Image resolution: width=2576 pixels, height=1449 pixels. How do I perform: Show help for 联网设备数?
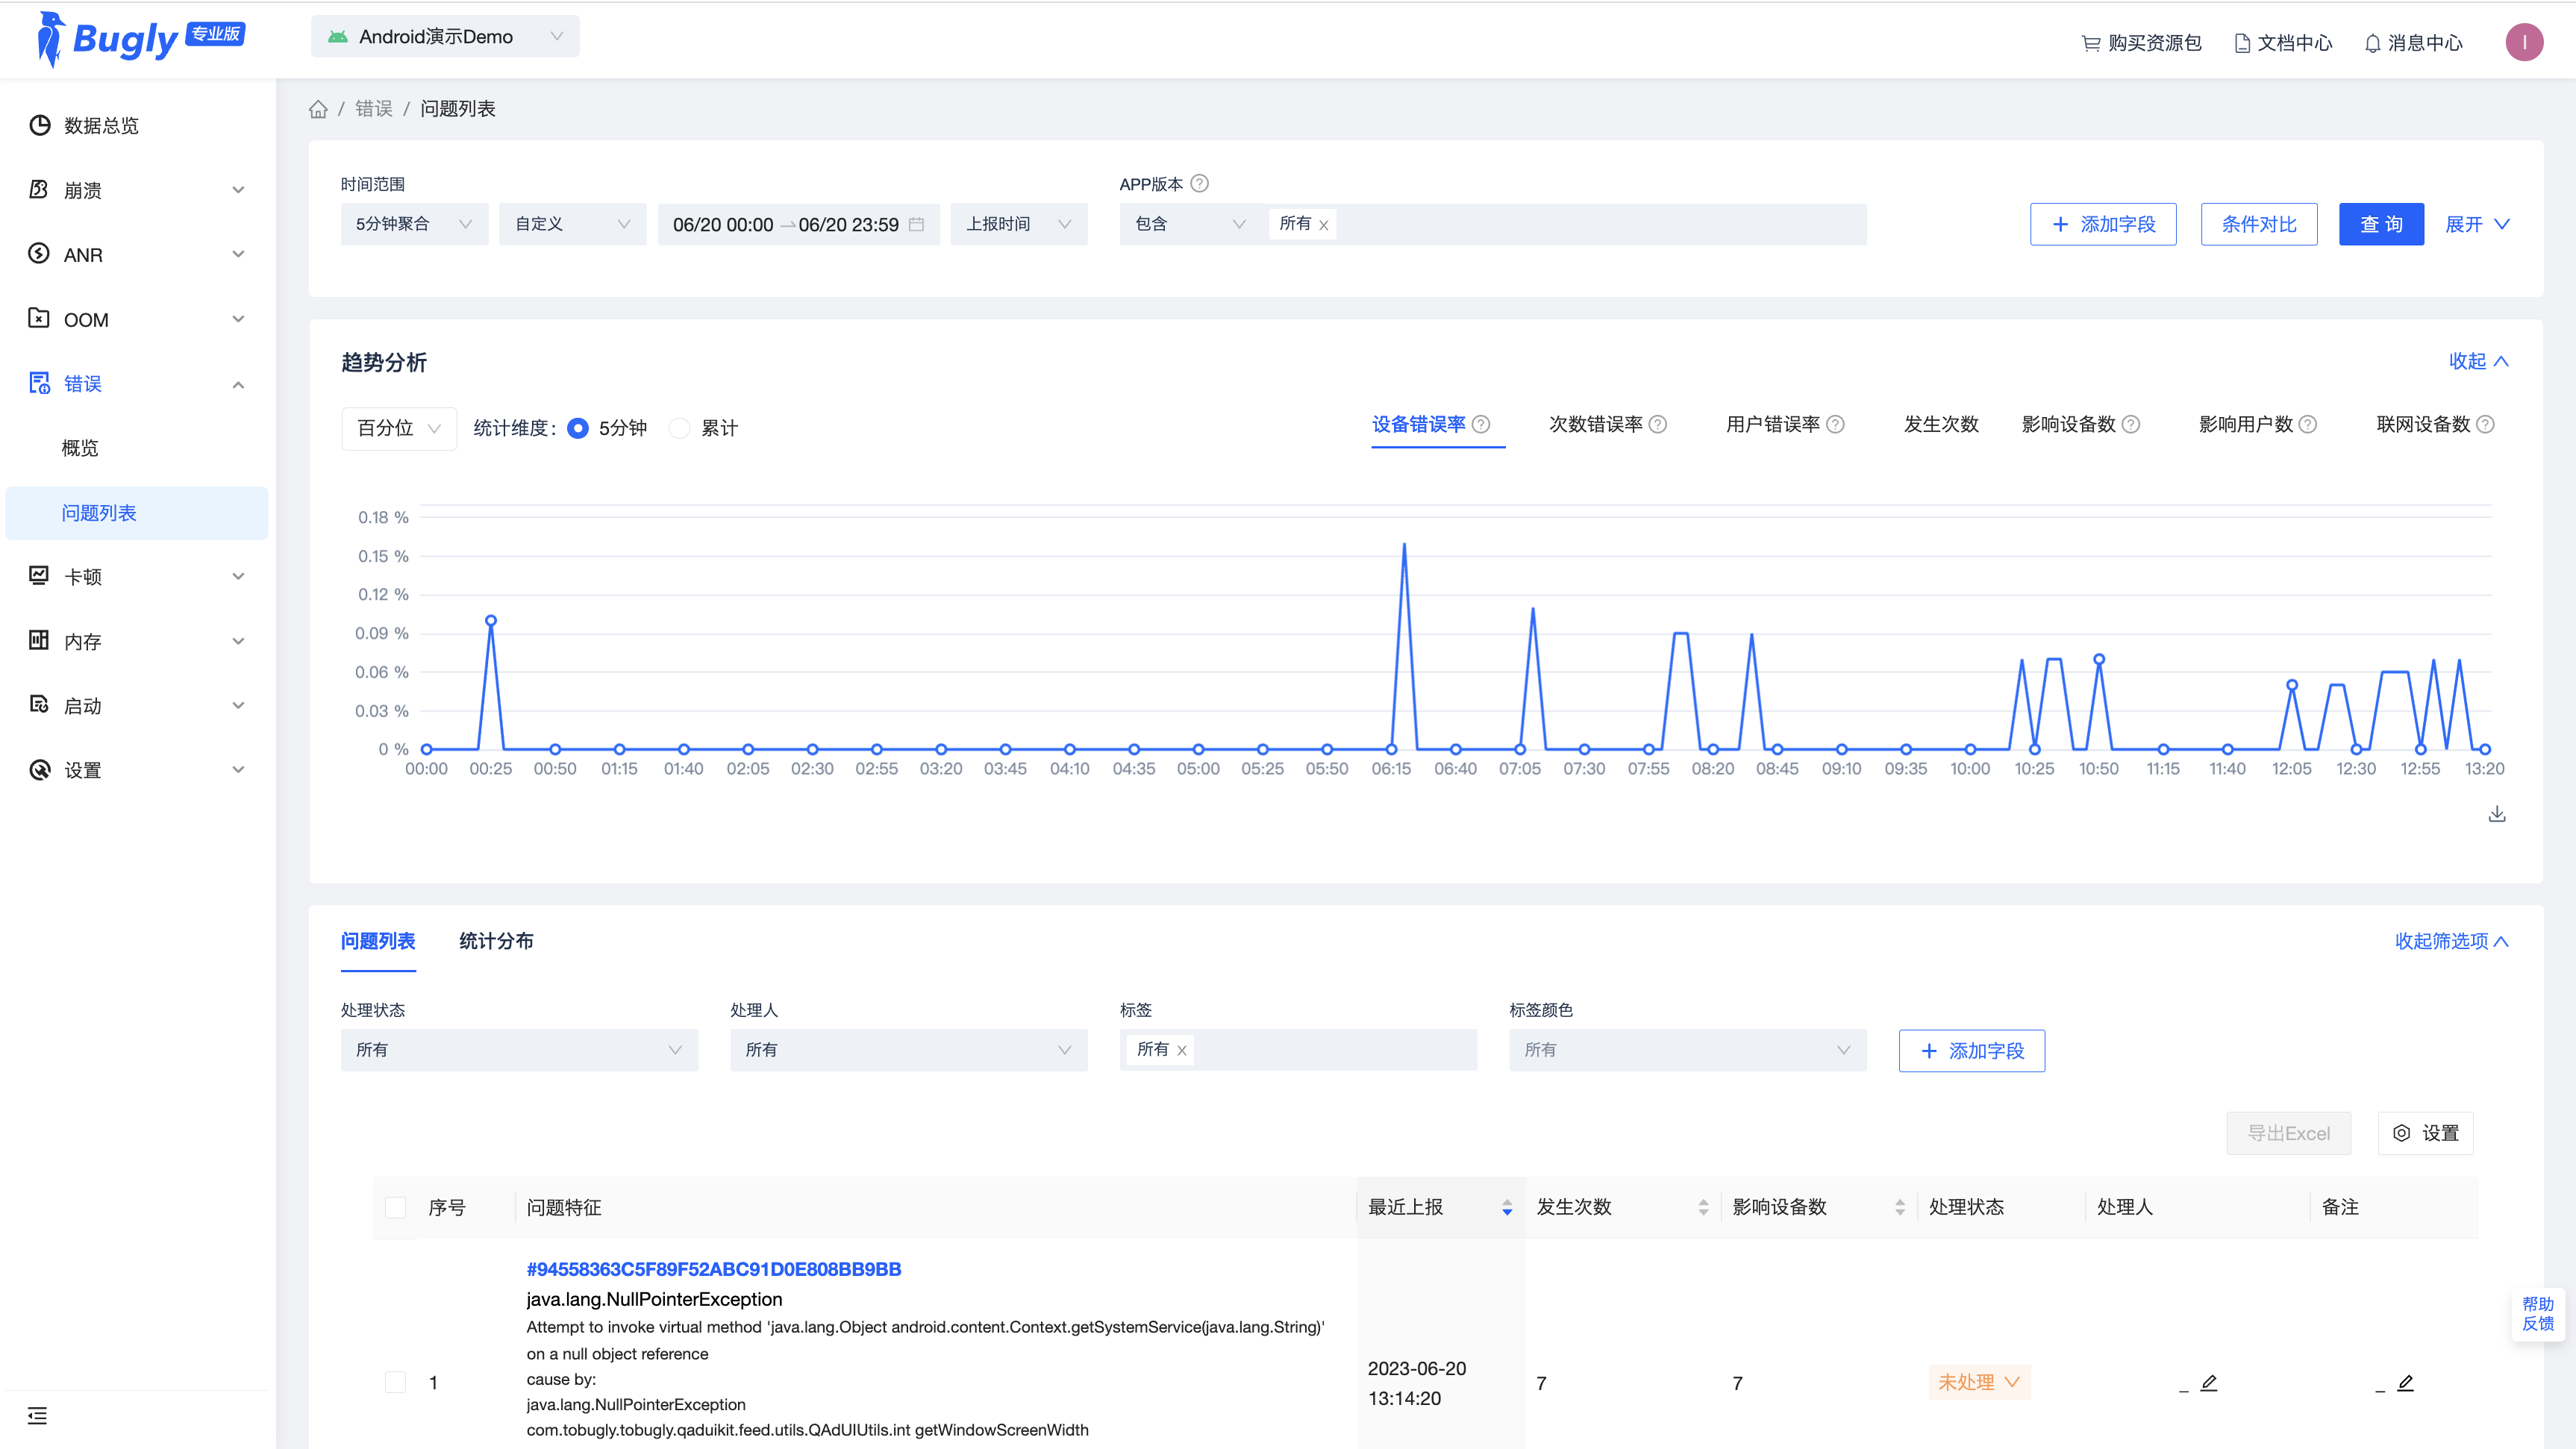click(x=2485, y=424)
